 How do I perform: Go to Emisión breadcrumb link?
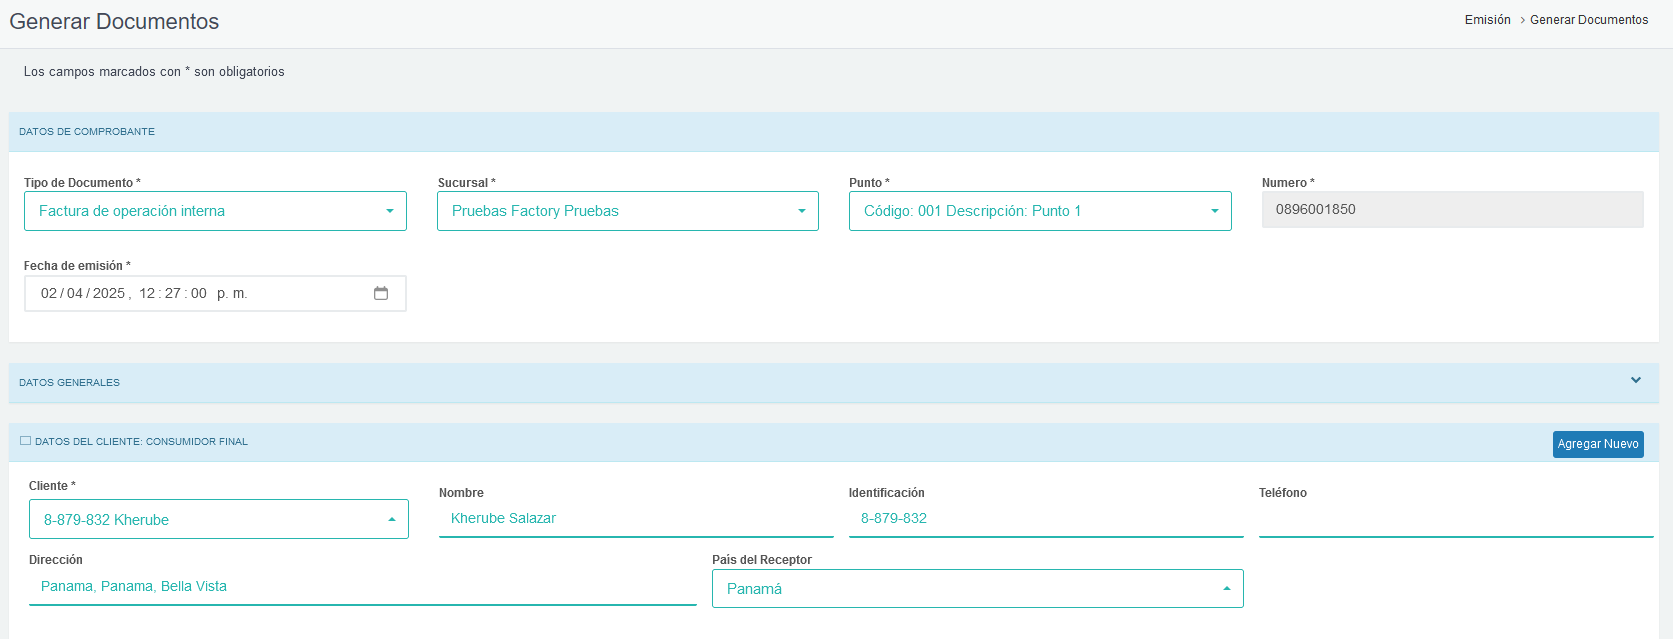(x=1487, y=20)
